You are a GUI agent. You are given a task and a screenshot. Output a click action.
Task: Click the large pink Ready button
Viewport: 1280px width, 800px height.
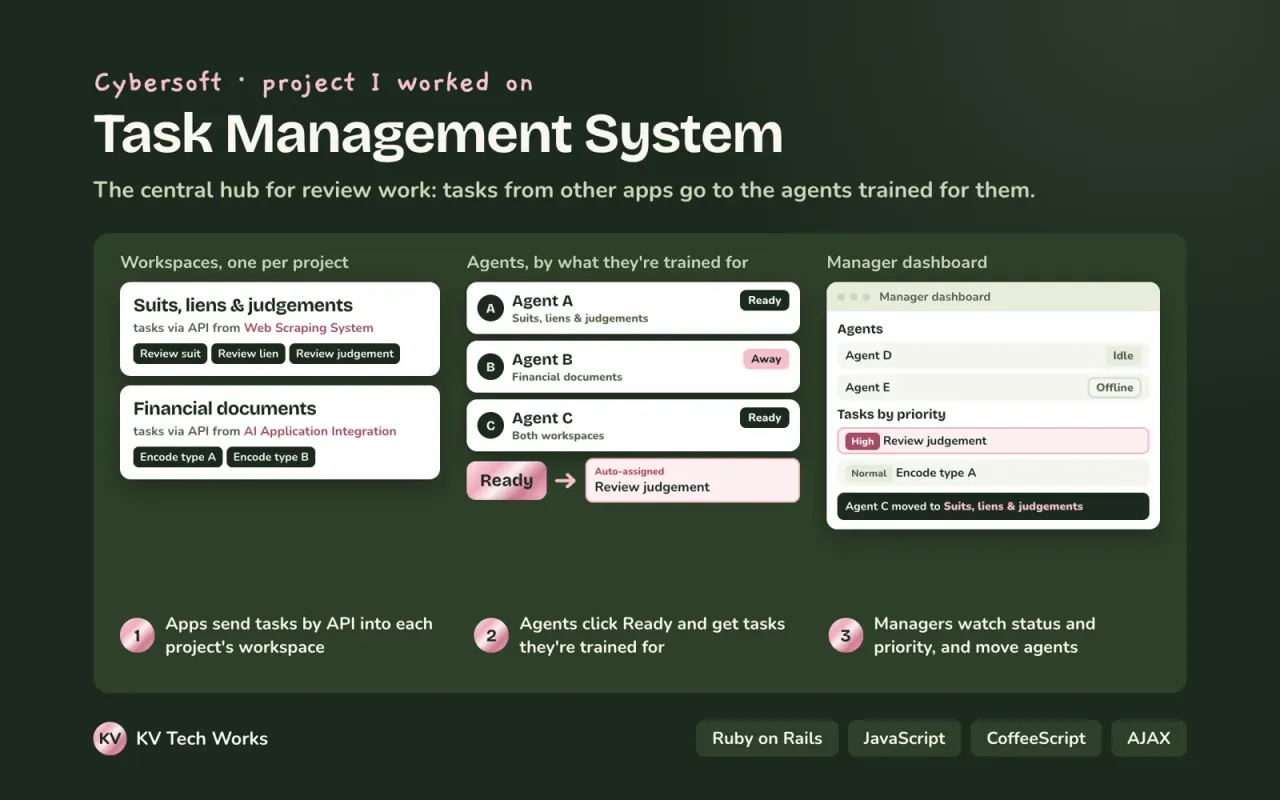(x=506, y=480)
